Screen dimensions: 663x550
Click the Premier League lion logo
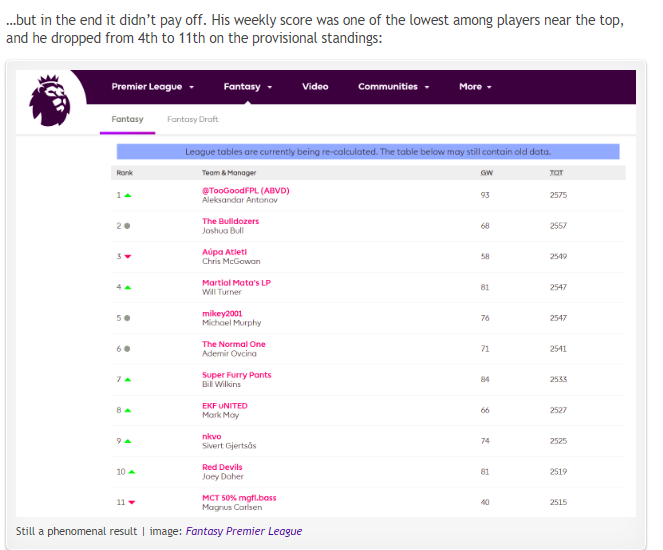49,100
